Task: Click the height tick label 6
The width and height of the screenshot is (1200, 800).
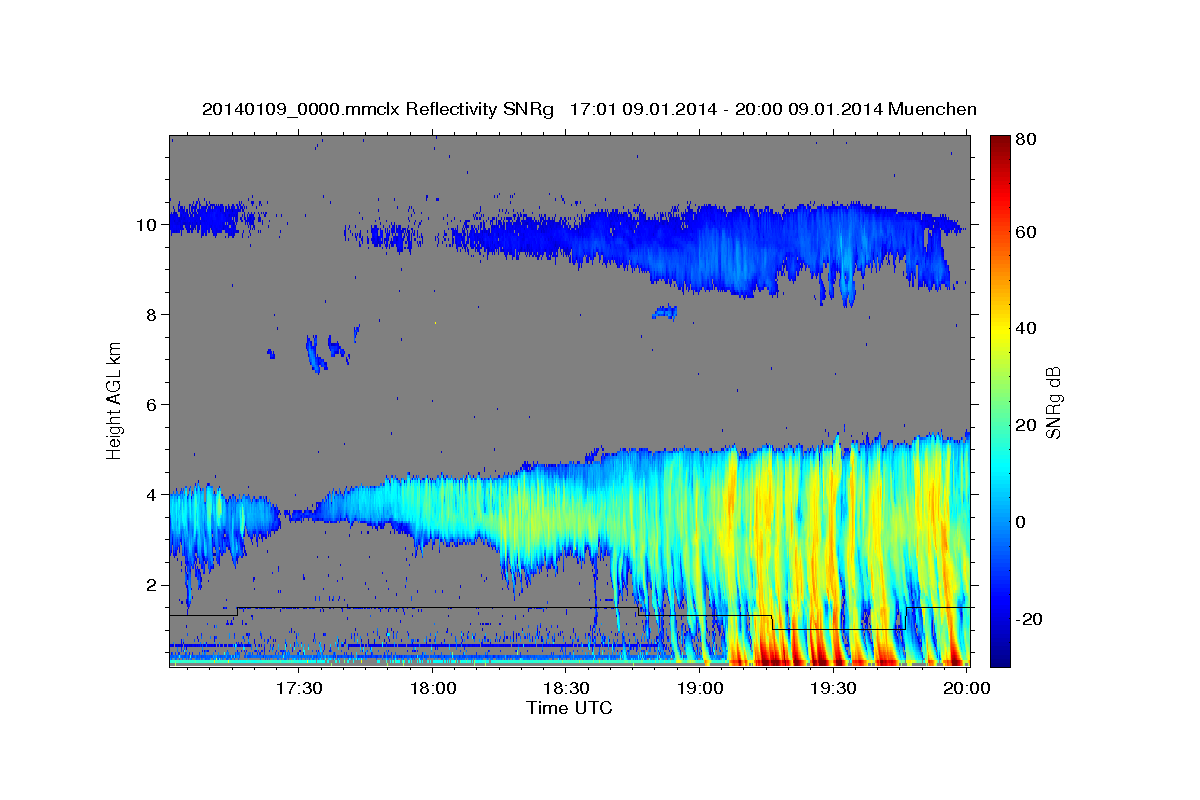Action: pyautogui.click(x=151, y=405)
